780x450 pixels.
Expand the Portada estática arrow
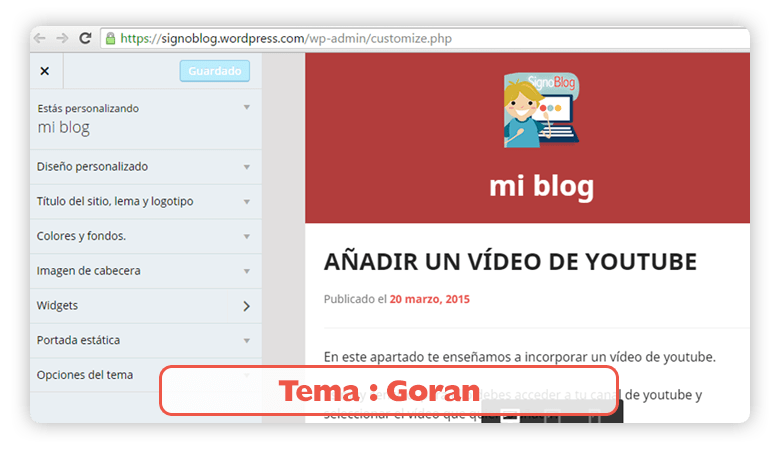tap(246, 341)
